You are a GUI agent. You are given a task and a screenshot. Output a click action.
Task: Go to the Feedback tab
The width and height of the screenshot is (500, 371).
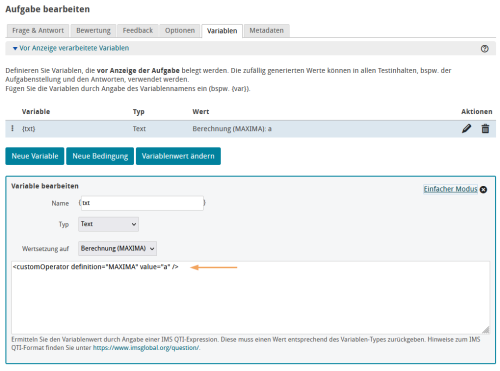tap(138, 30)
